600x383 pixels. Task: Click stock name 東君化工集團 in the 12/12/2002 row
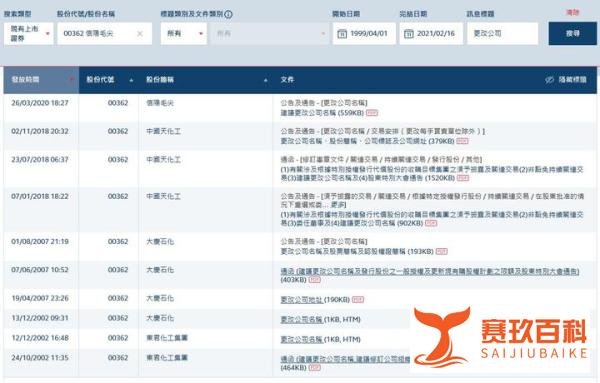[x=167, y=338]
